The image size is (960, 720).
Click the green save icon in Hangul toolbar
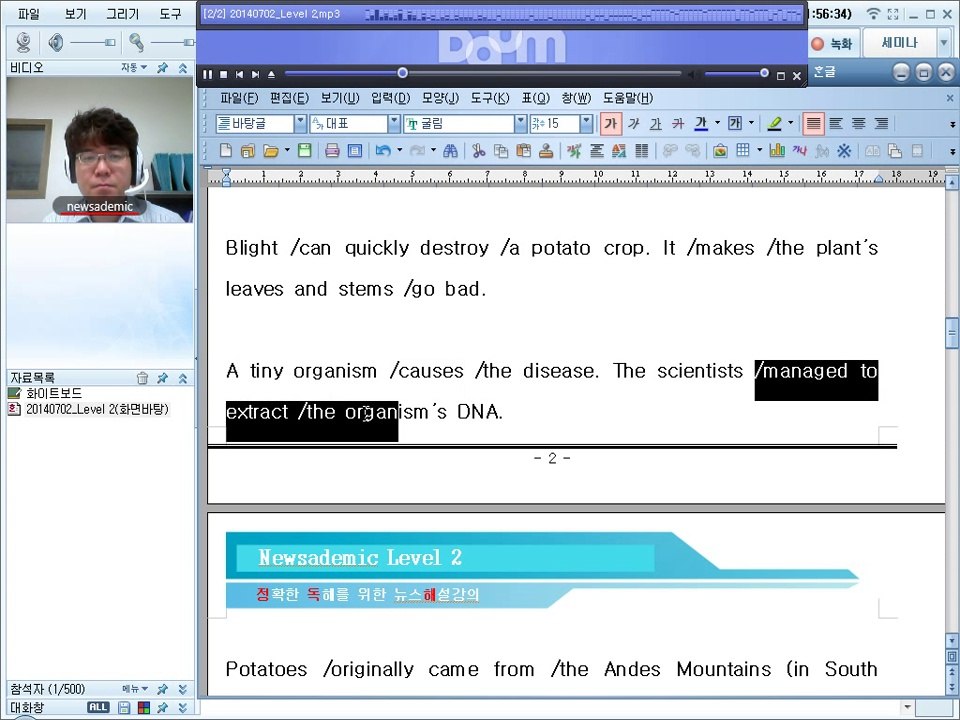click(x=304, y=151)
